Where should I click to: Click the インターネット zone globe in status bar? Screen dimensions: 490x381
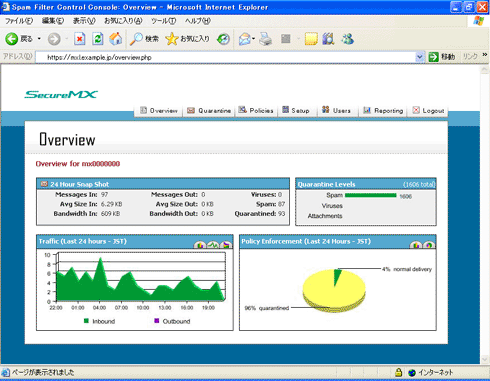pyautogui.click(x=412, y=372)
